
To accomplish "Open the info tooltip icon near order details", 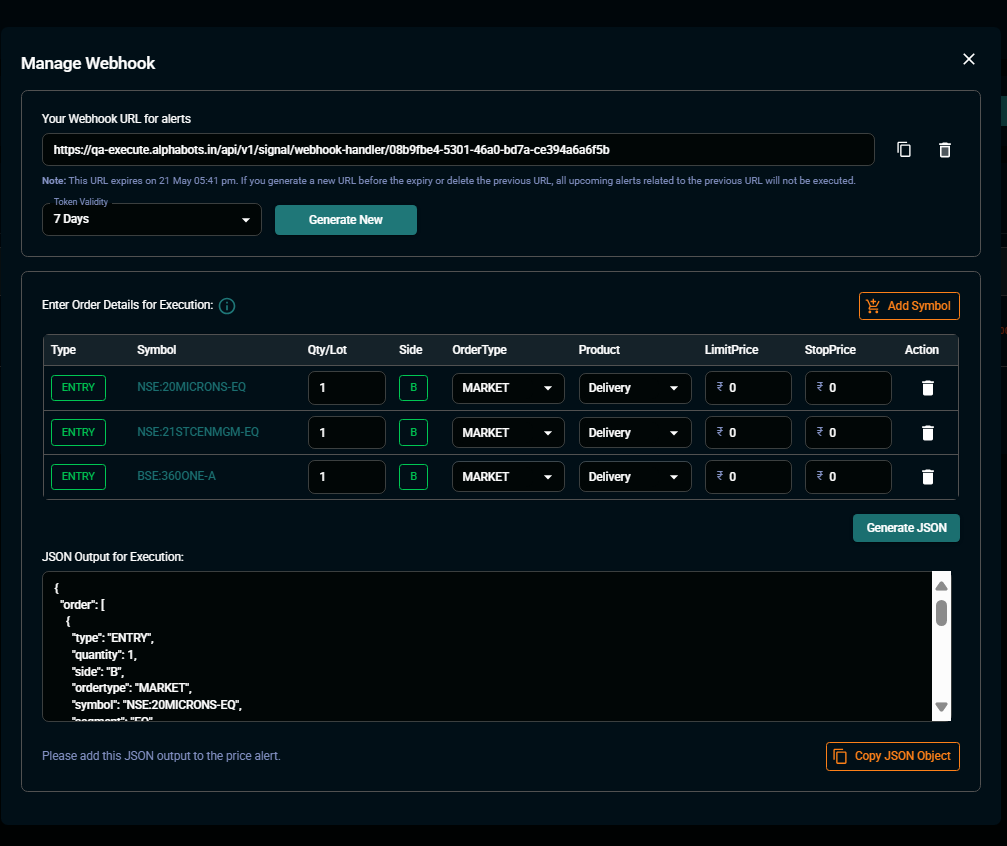I will pos(227,306).
